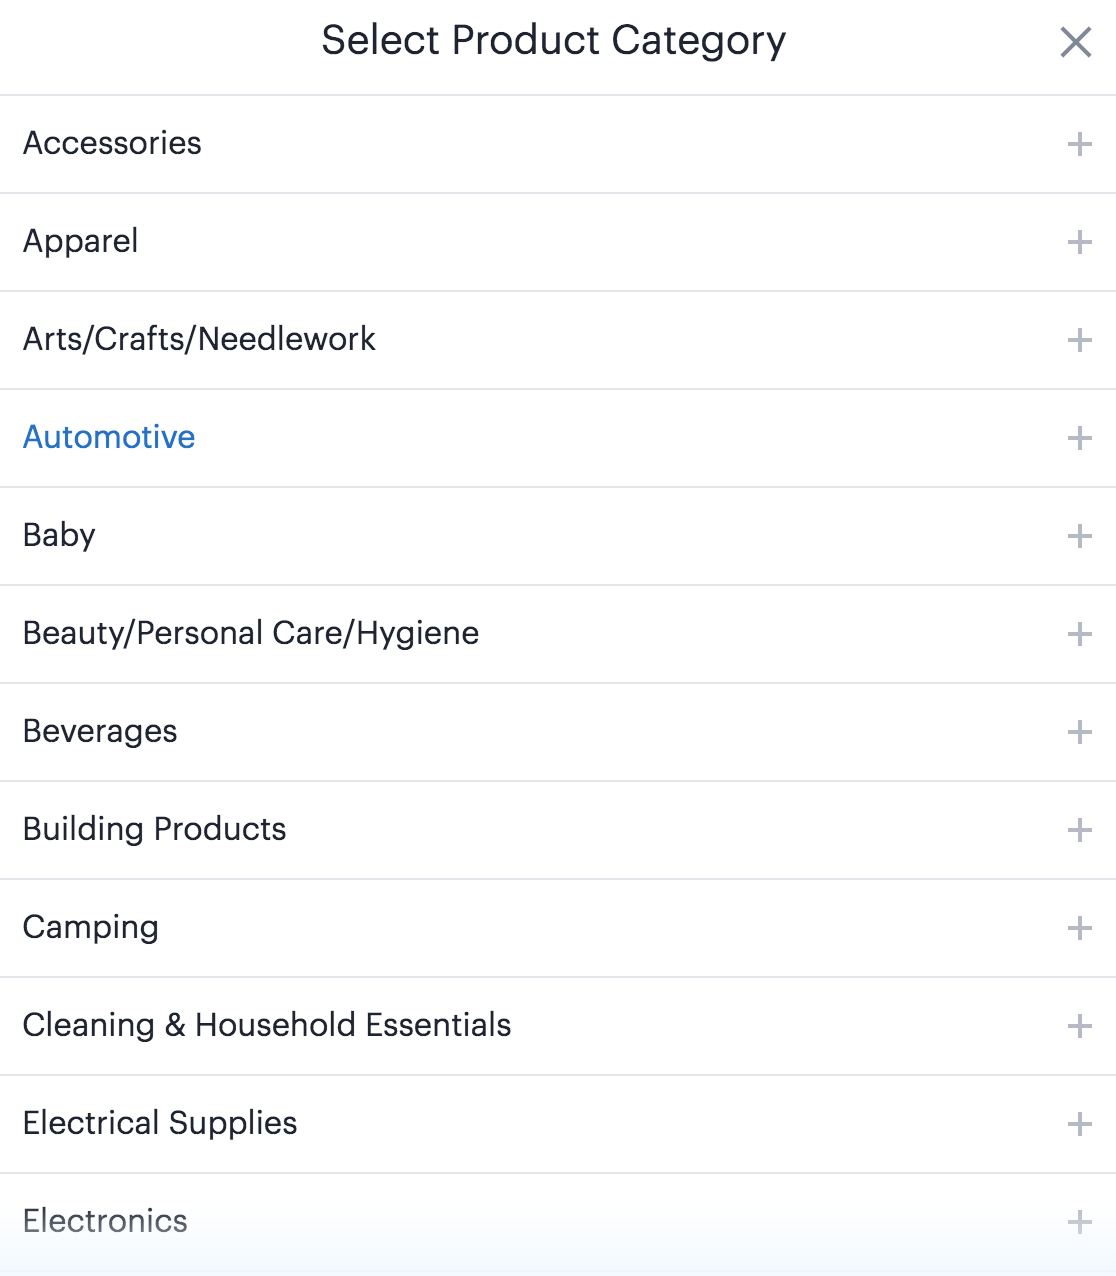1116x1276 pixels.
Task: Select the Baby category label
Action: pyautogui.click(x=58, y=536)
